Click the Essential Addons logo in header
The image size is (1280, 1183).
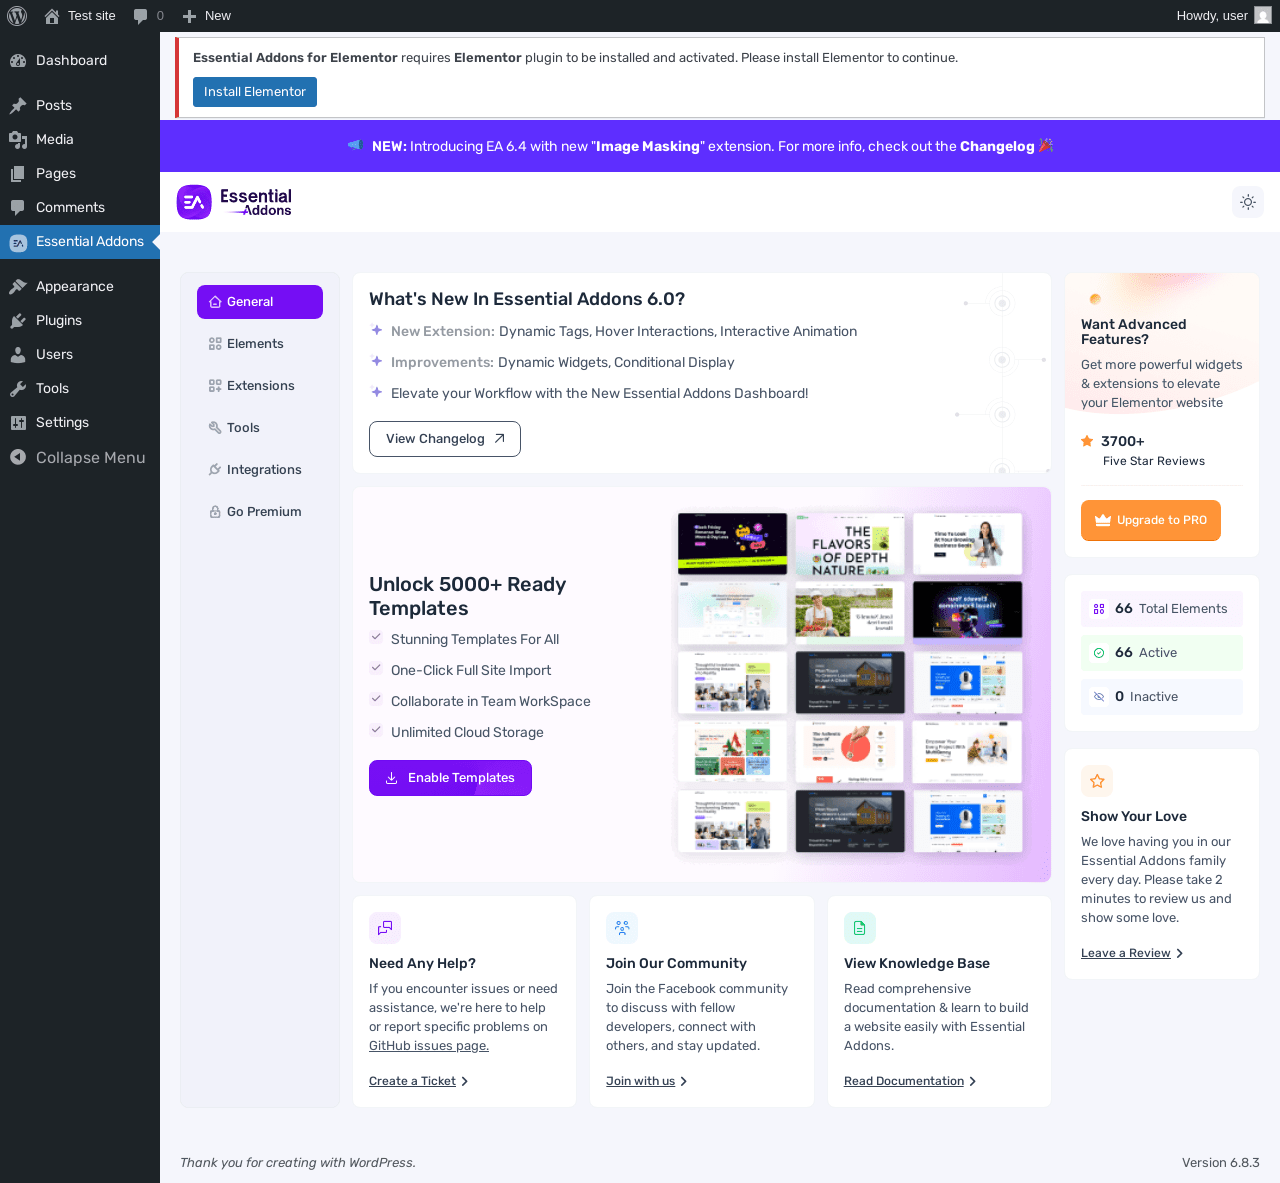point(234,202)
